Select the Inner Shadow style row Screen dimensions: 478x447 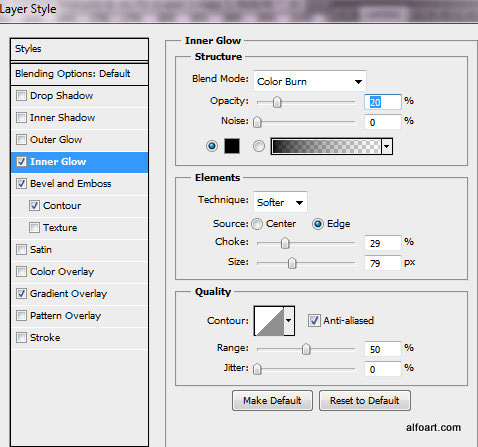[x=79, y=118]
